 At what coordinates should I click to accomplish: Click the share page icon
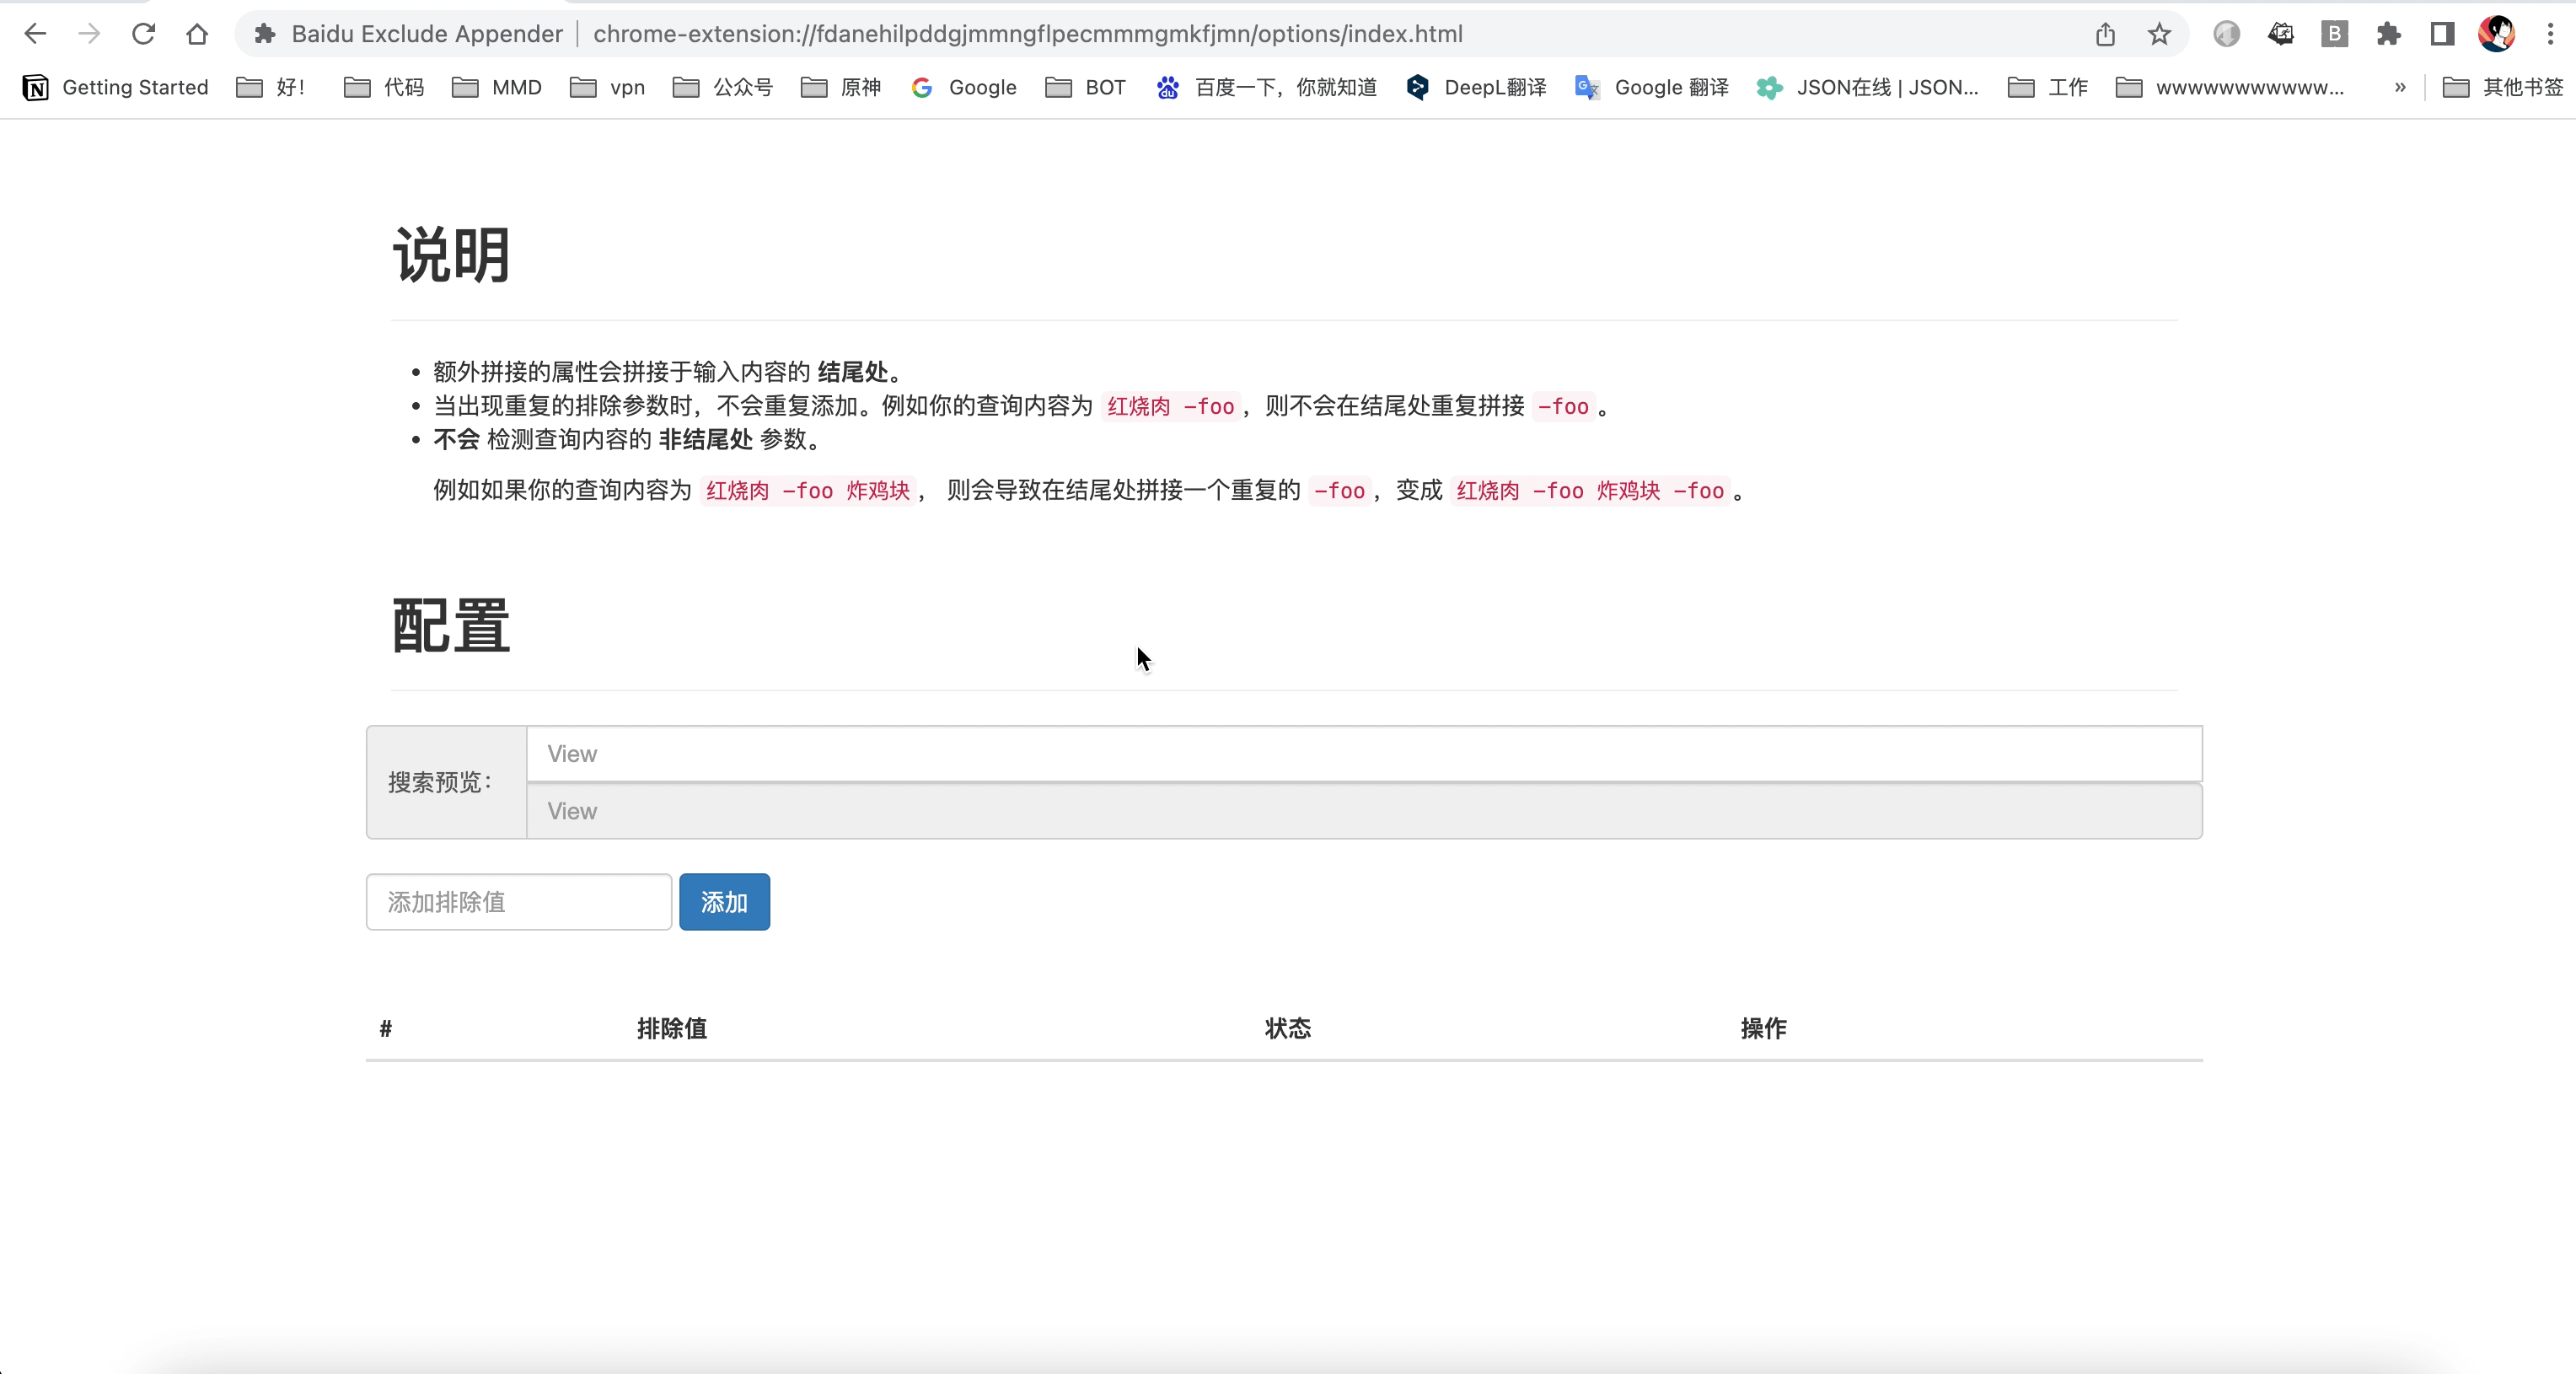(2105, 34)
